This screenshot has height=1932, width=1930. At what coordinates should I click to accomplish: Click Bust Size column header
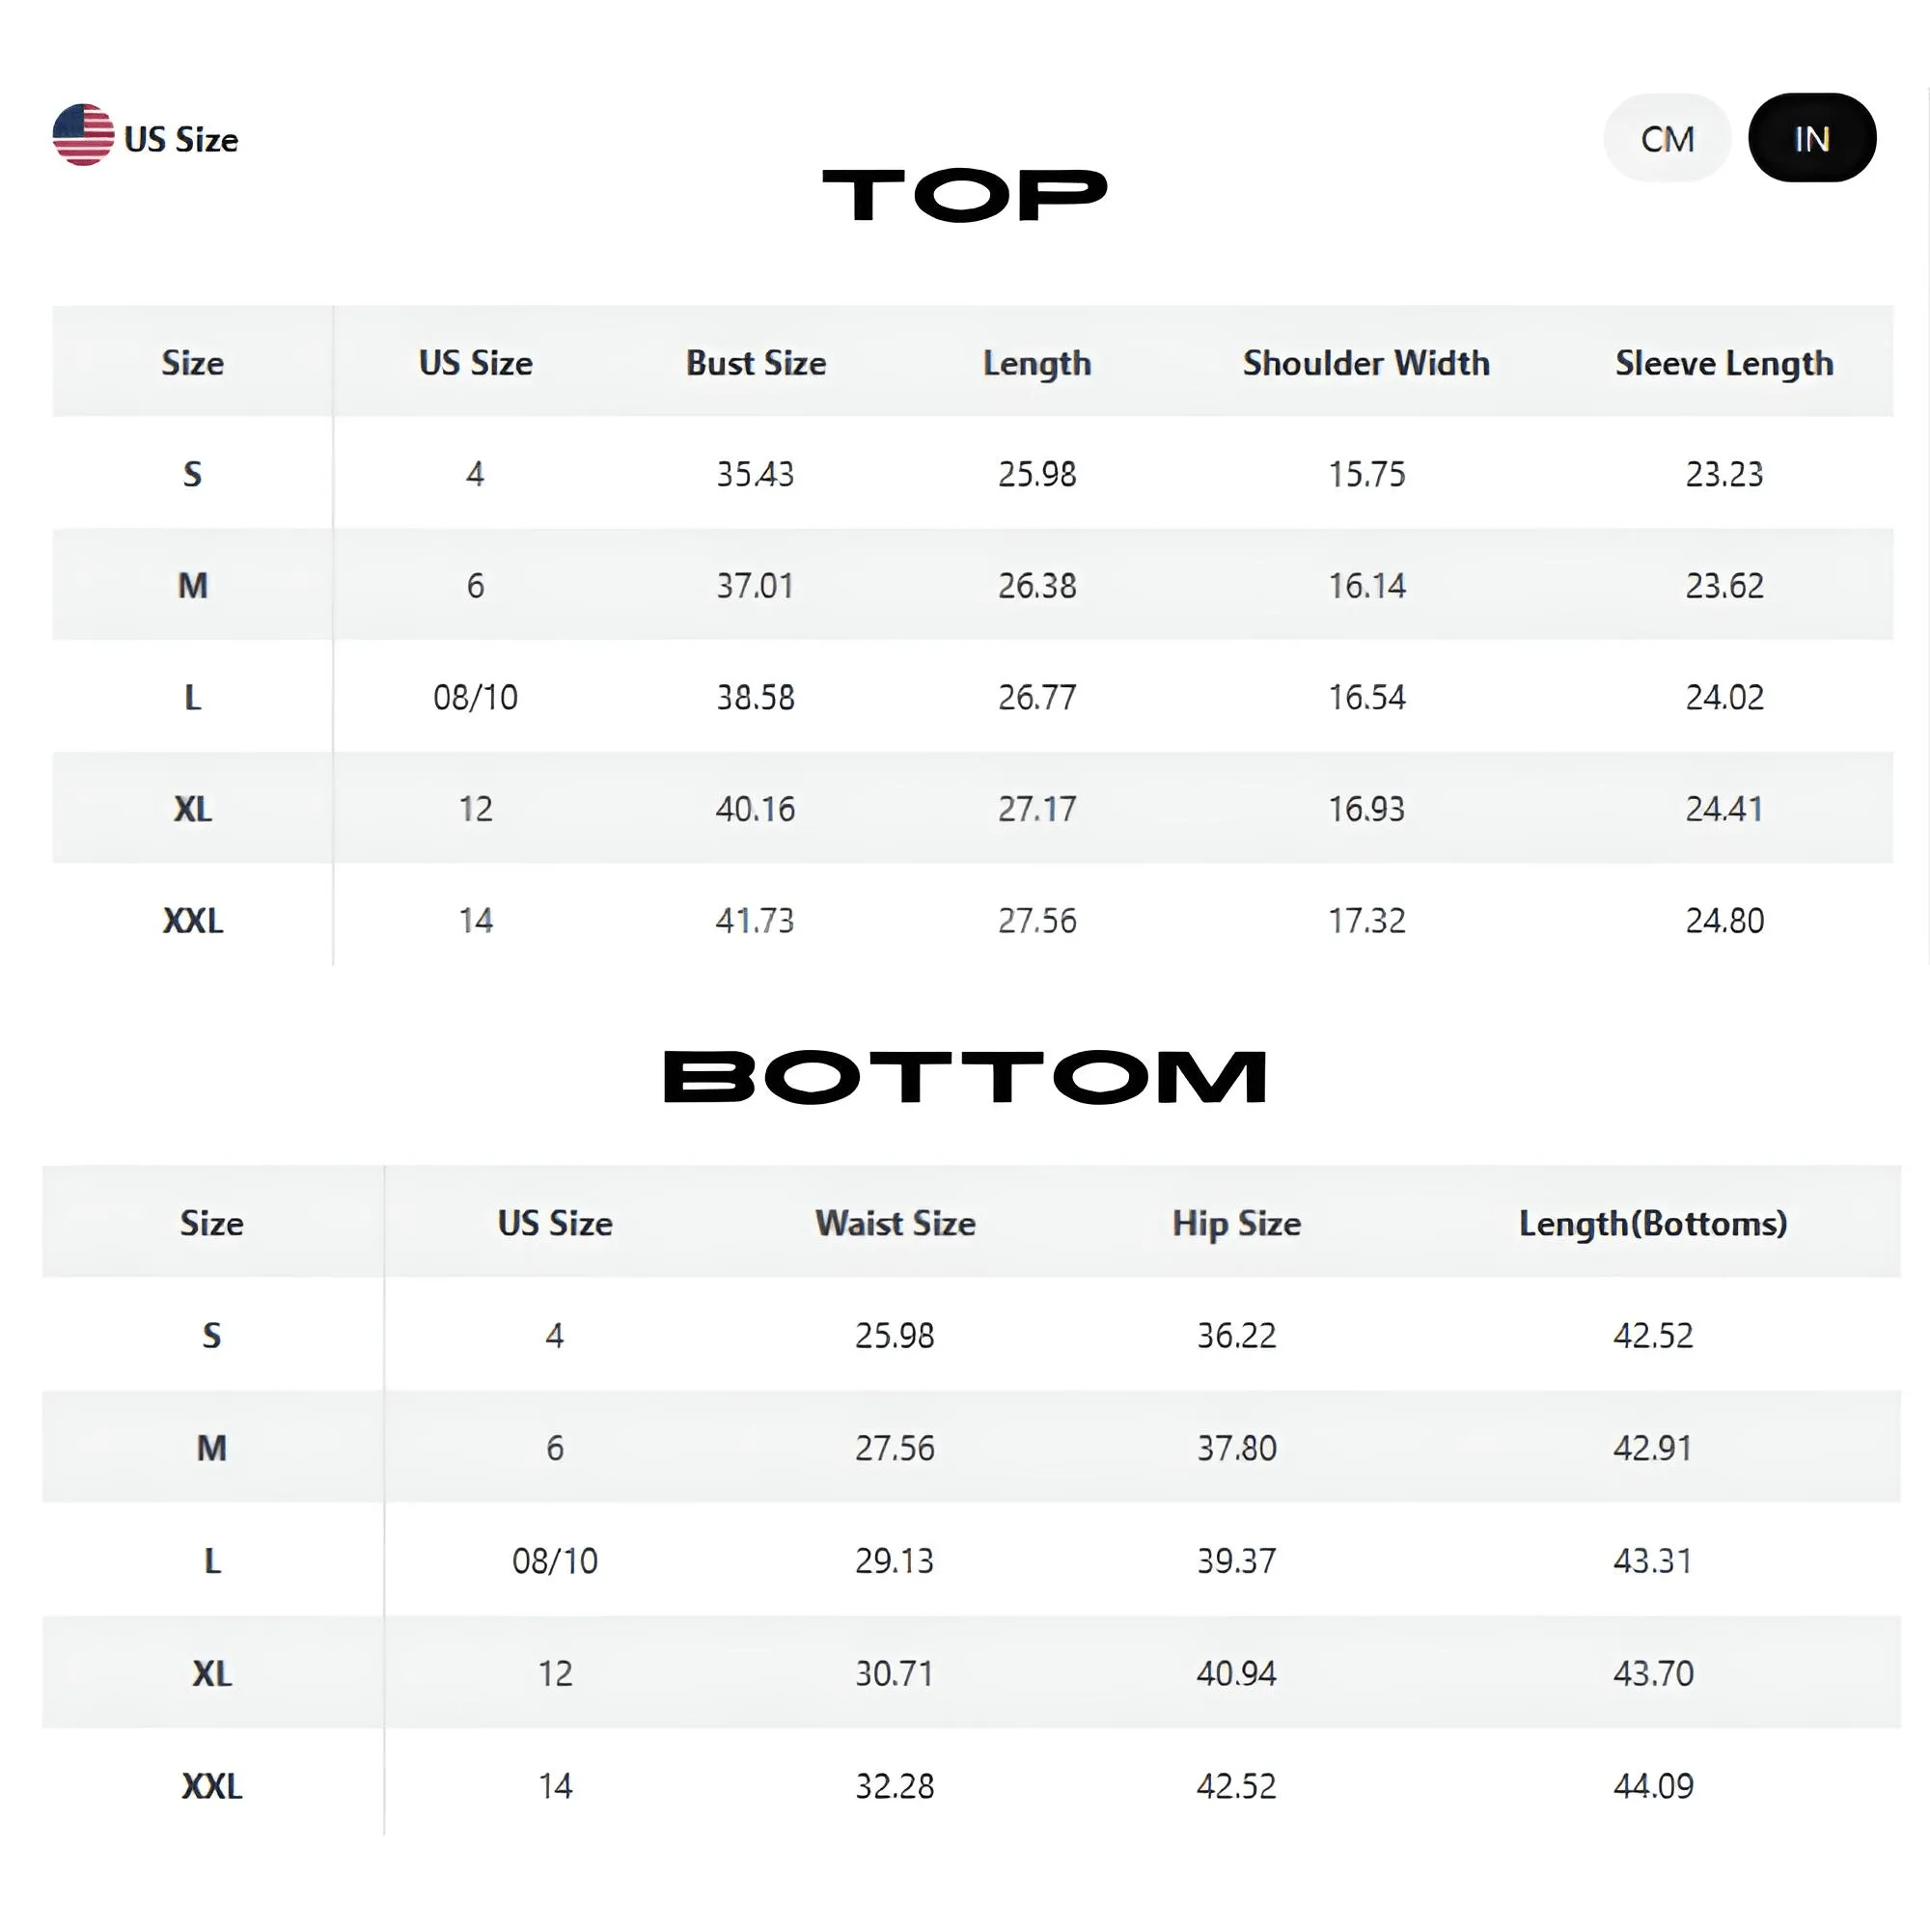[x=755, y=363]
